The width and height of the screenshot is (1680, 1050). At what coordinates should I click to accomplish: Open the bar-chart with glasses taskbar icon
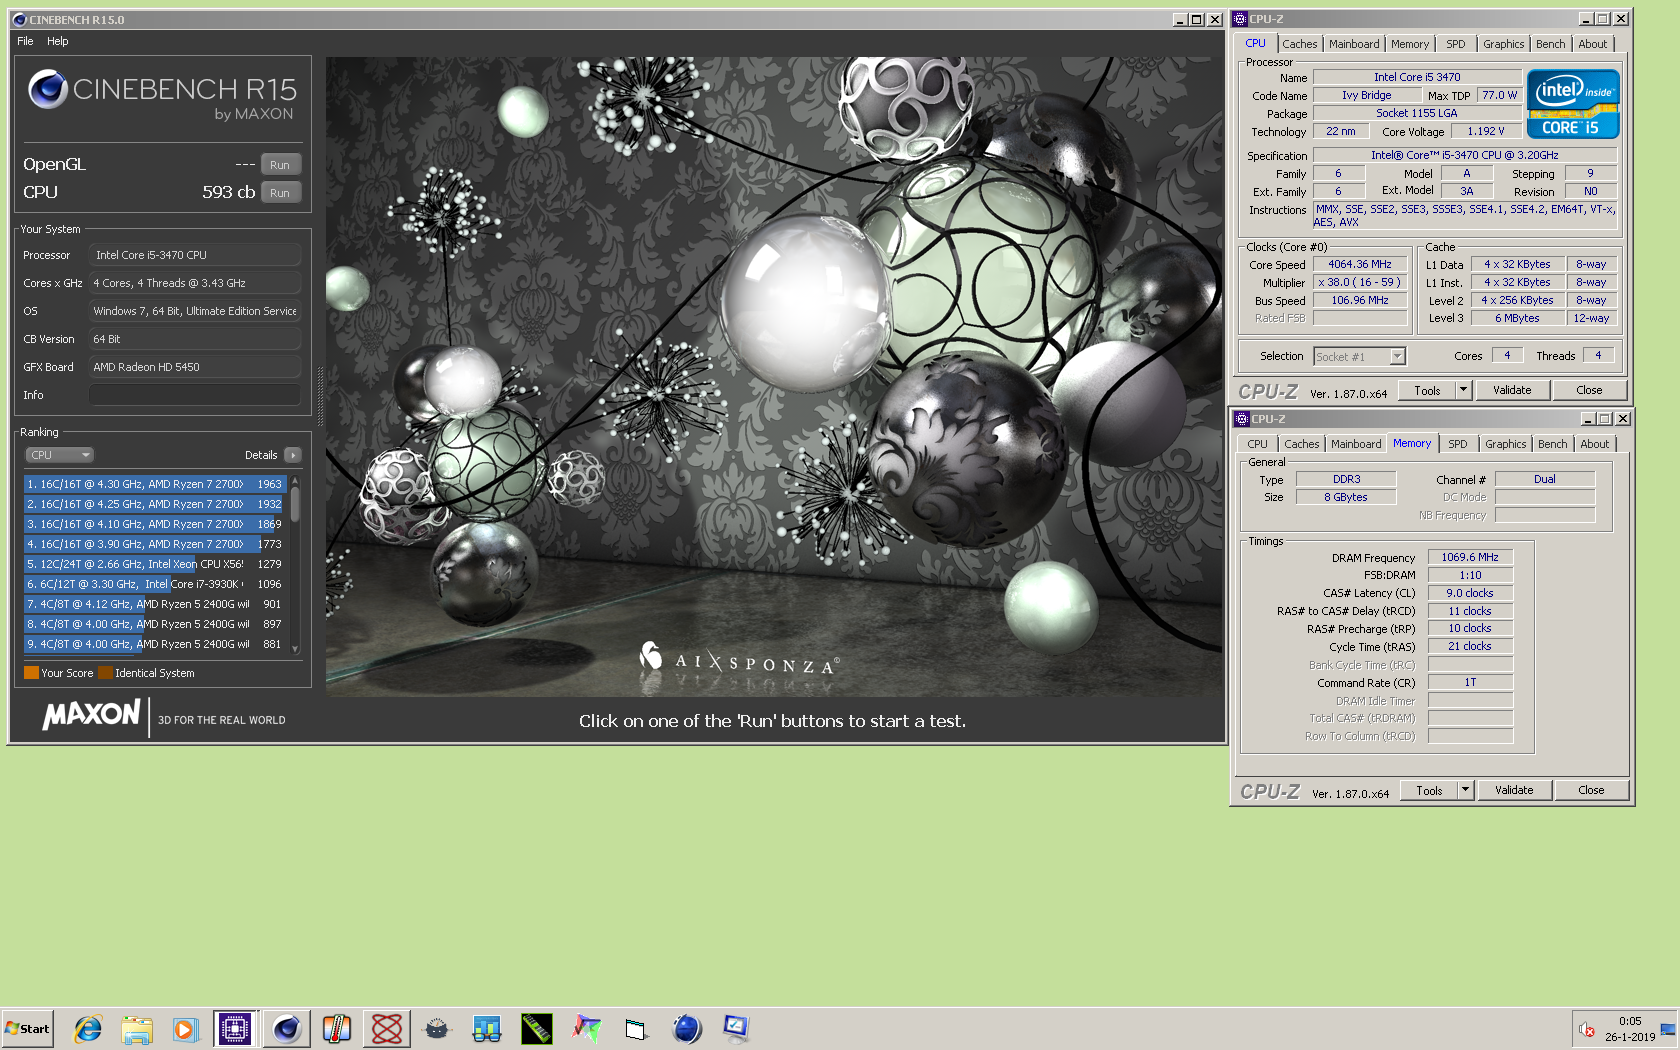click(487, 1029)
